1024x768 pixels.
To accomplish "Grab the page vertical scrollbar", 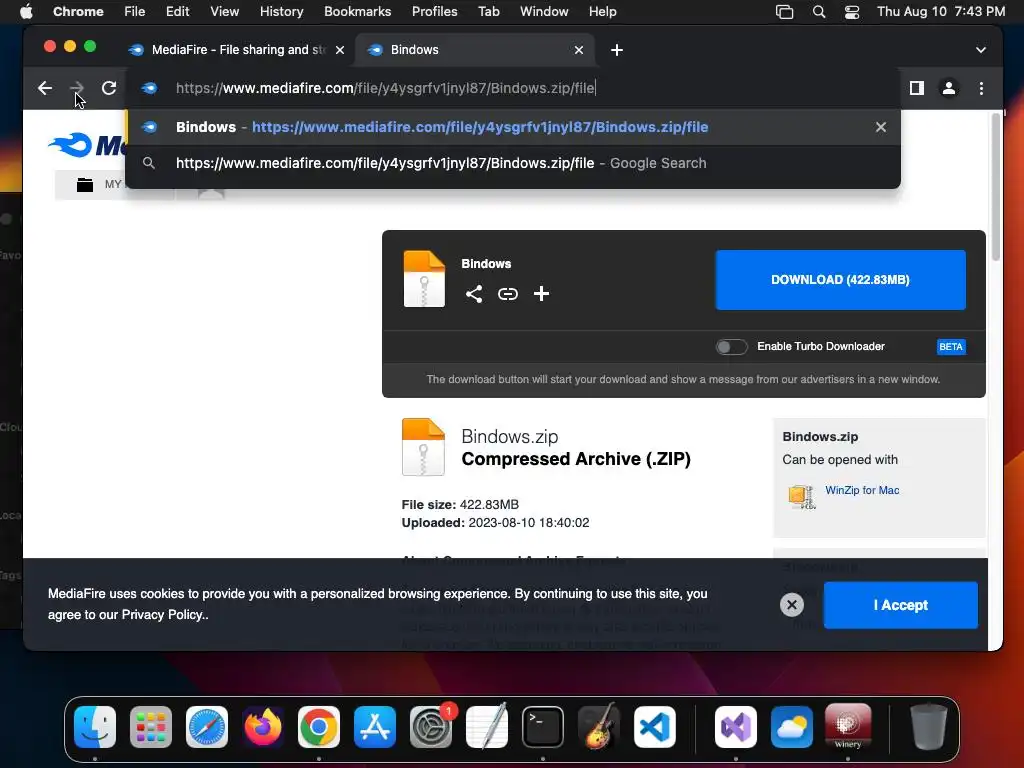I will 995,189.
